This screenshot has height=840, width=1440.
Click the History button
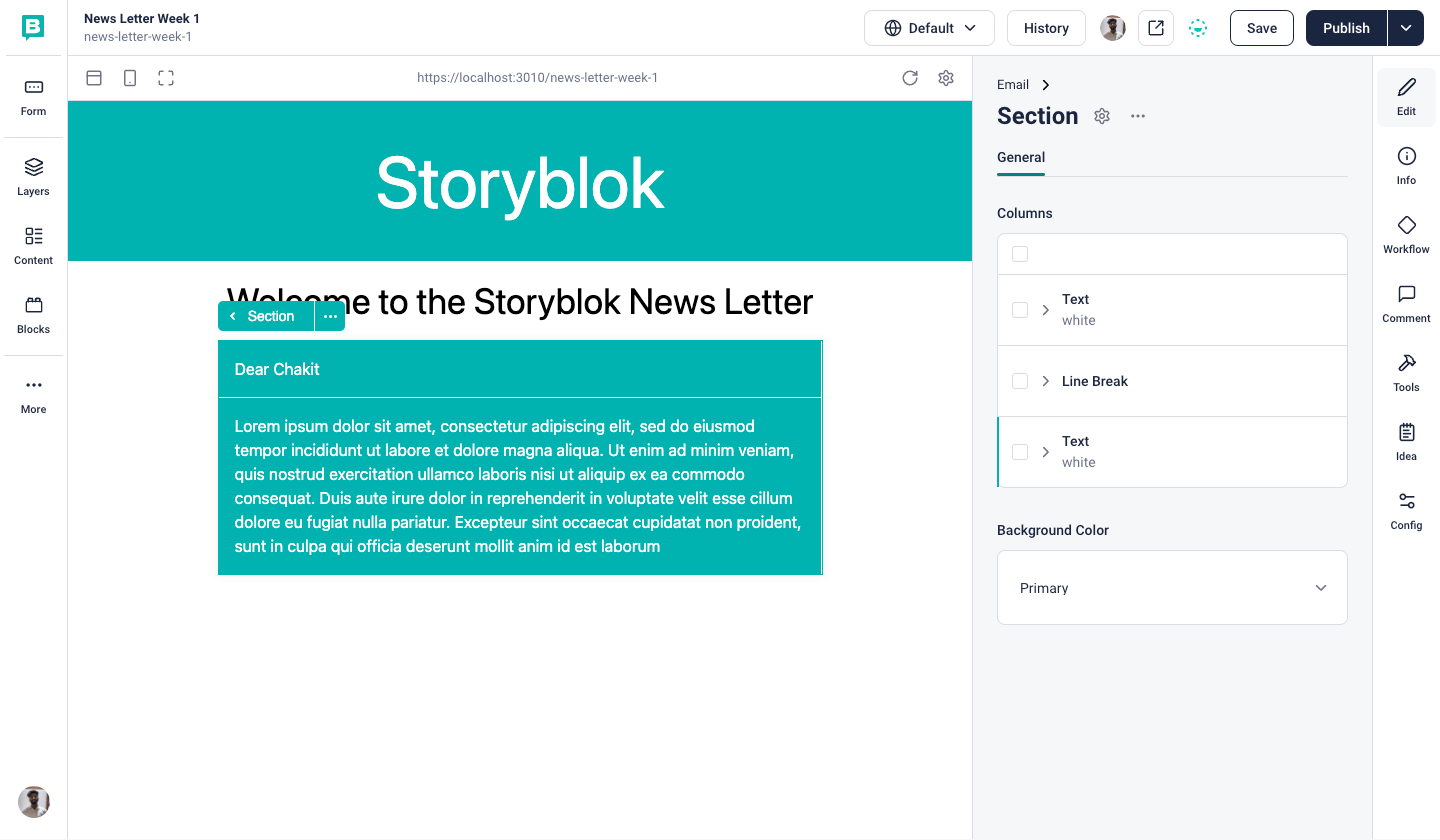[1046, 28]
